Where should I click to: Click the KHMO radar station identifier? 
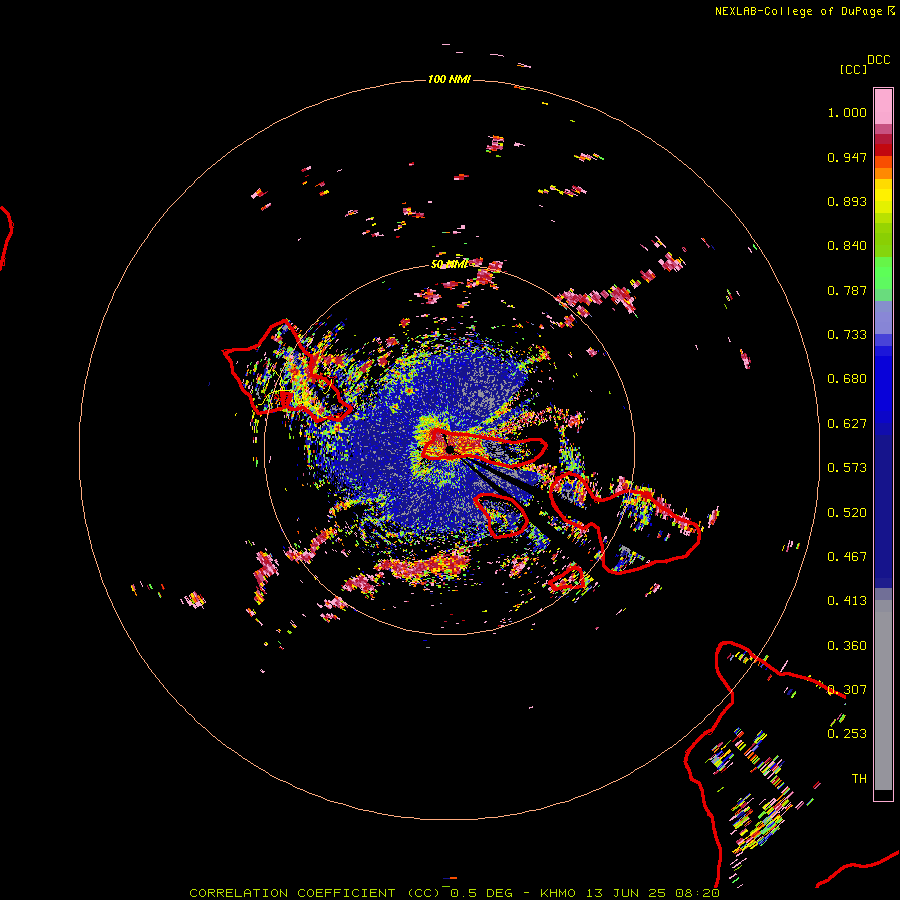pos(558,893)
